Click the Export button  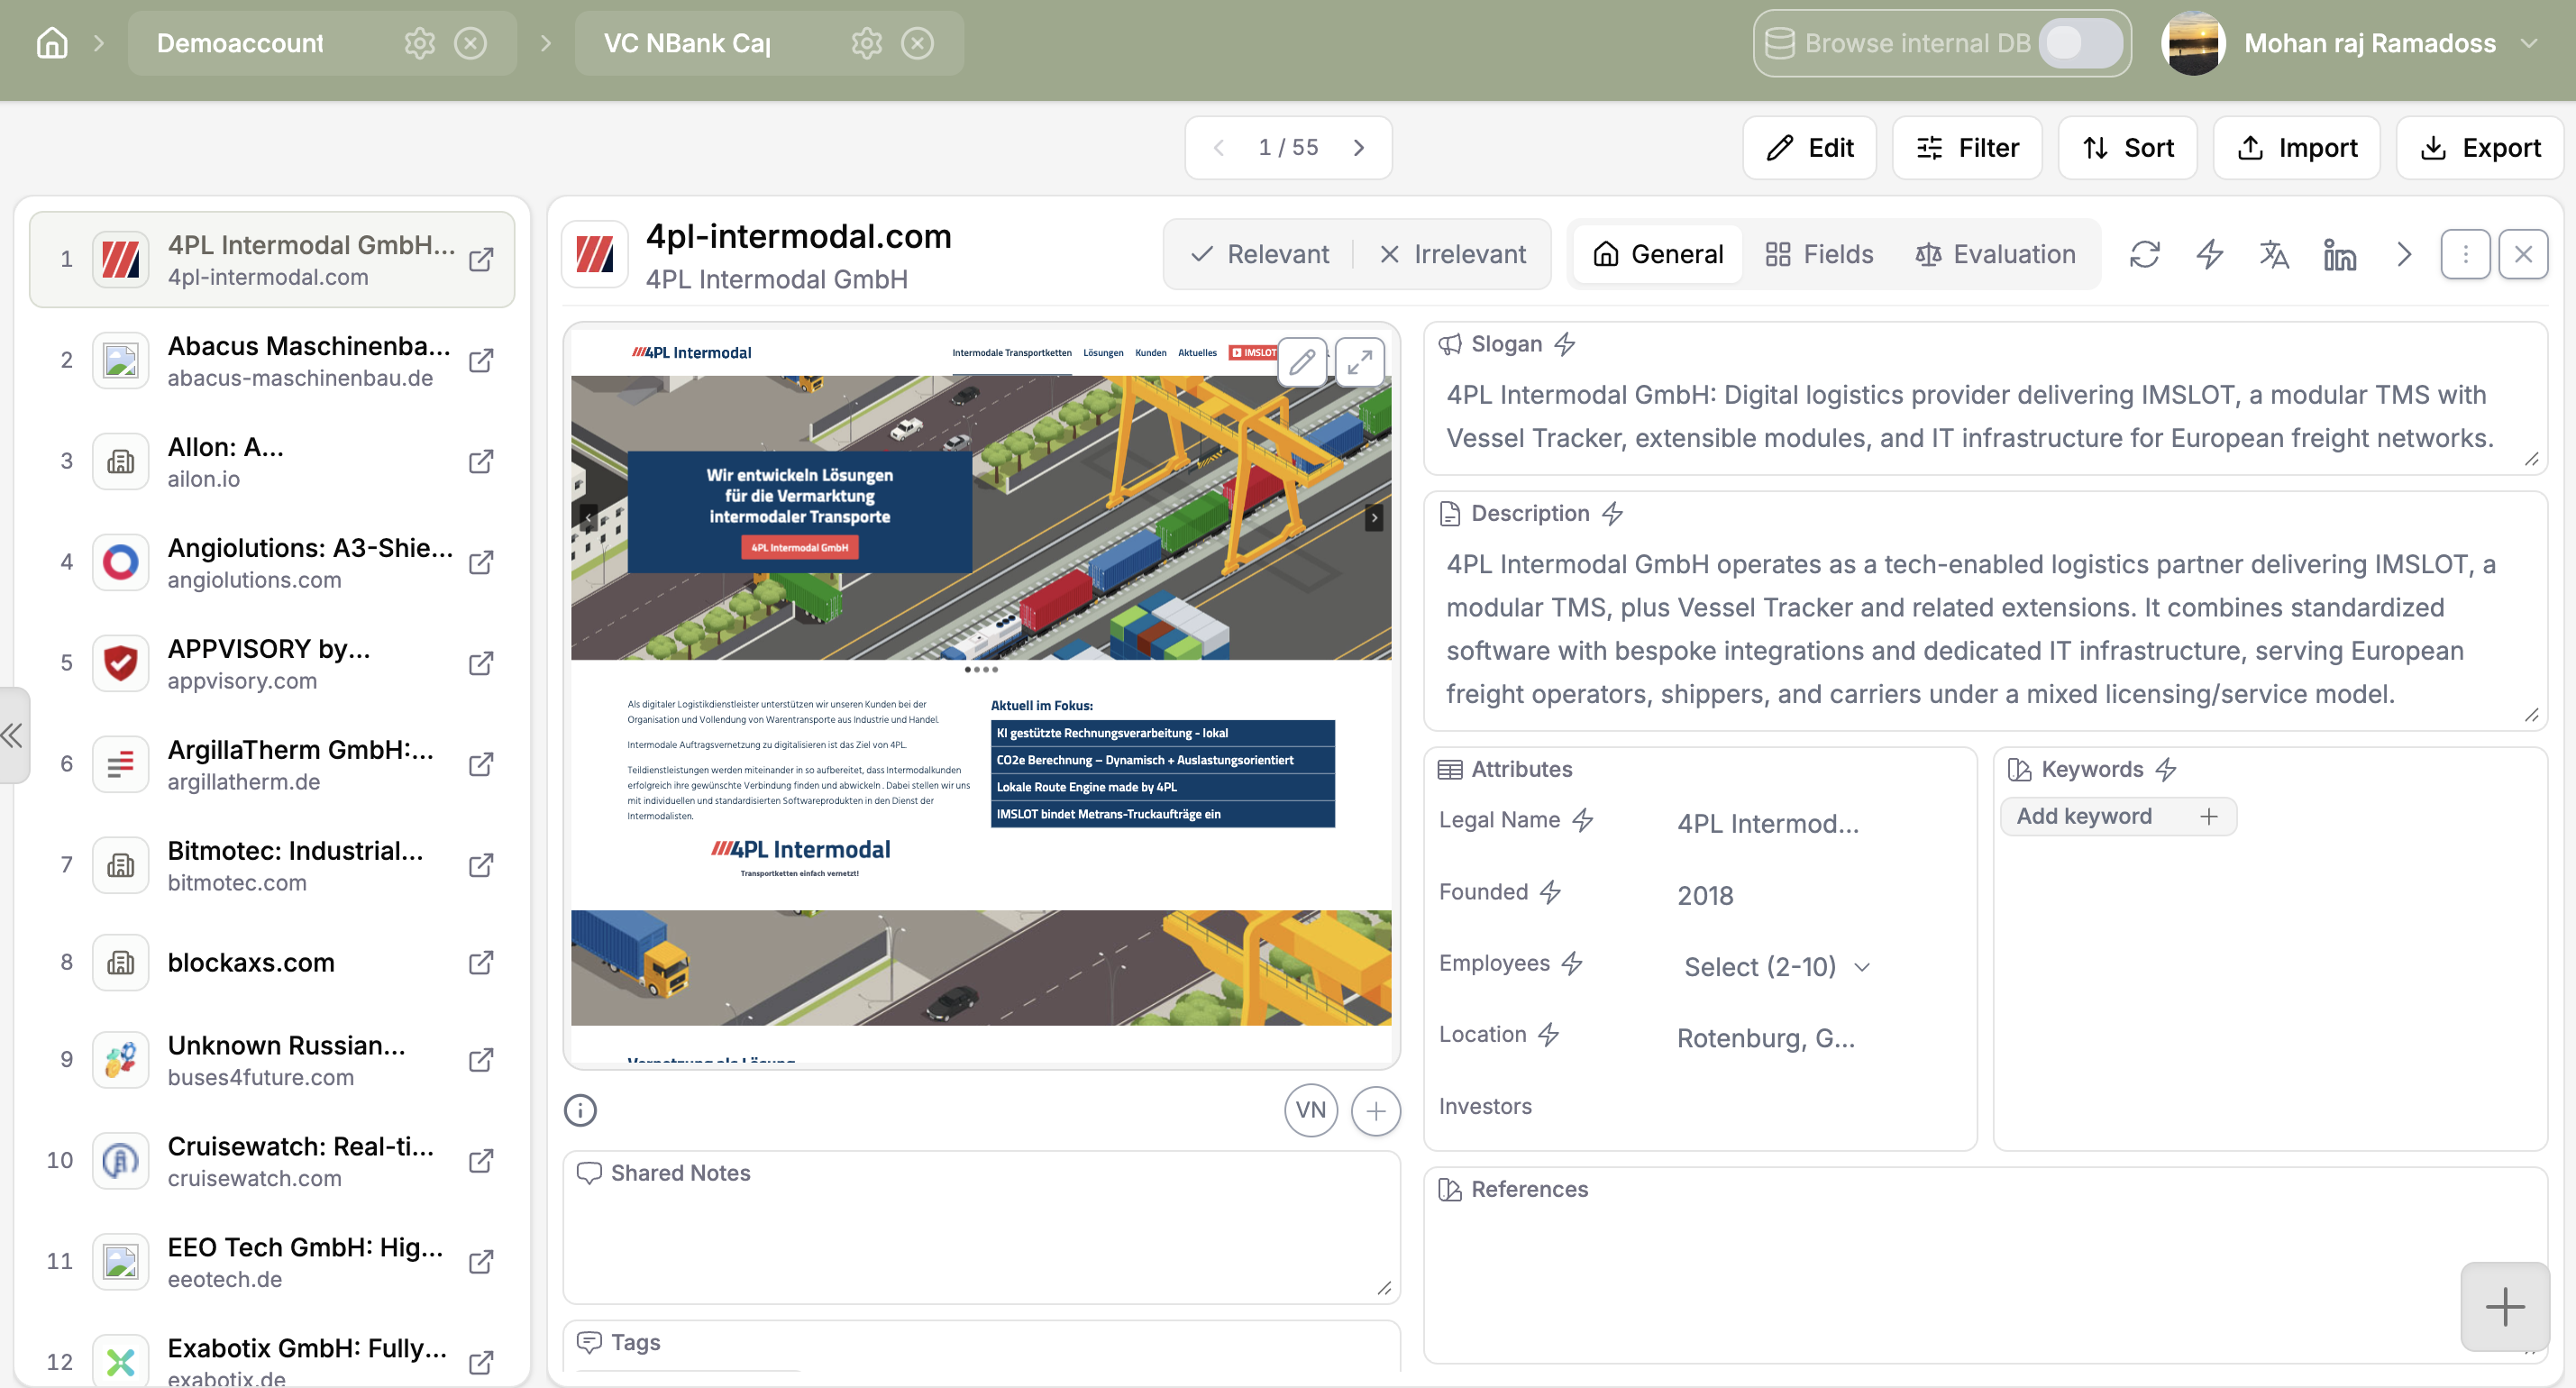(x=2480, y=148)
